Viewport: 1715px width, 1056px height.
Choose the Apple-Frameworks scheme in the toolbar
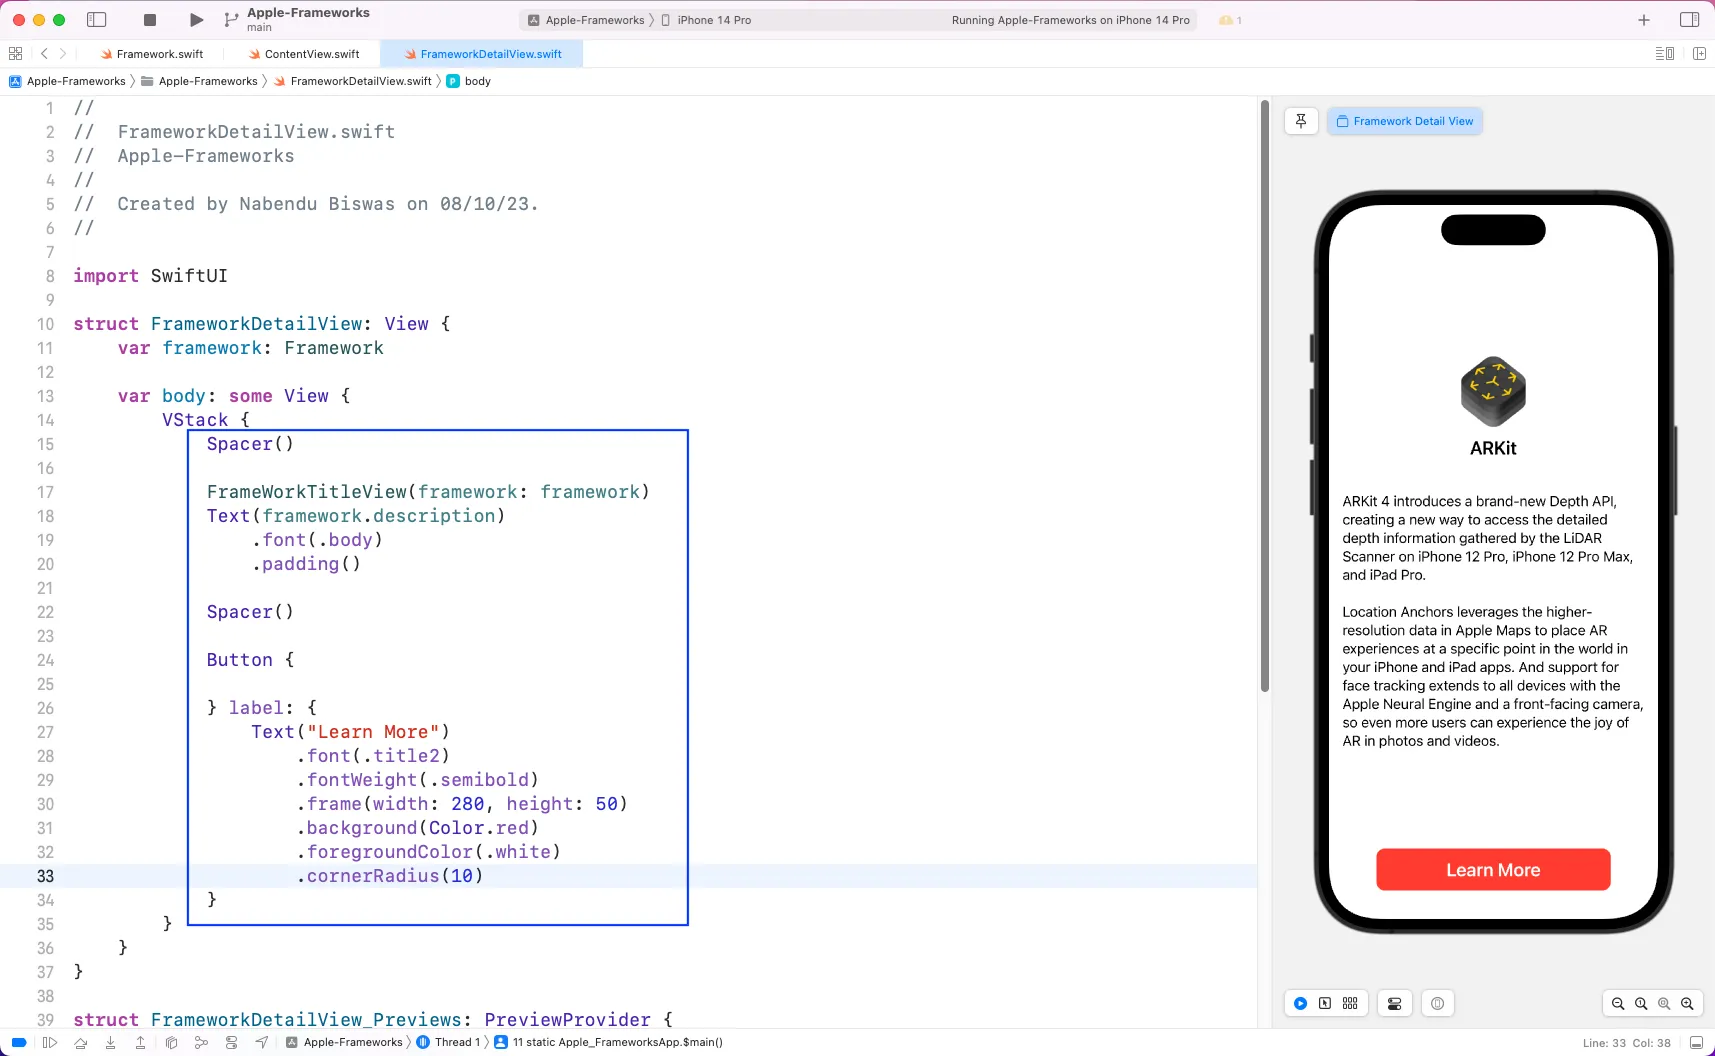tap(586, 20)
